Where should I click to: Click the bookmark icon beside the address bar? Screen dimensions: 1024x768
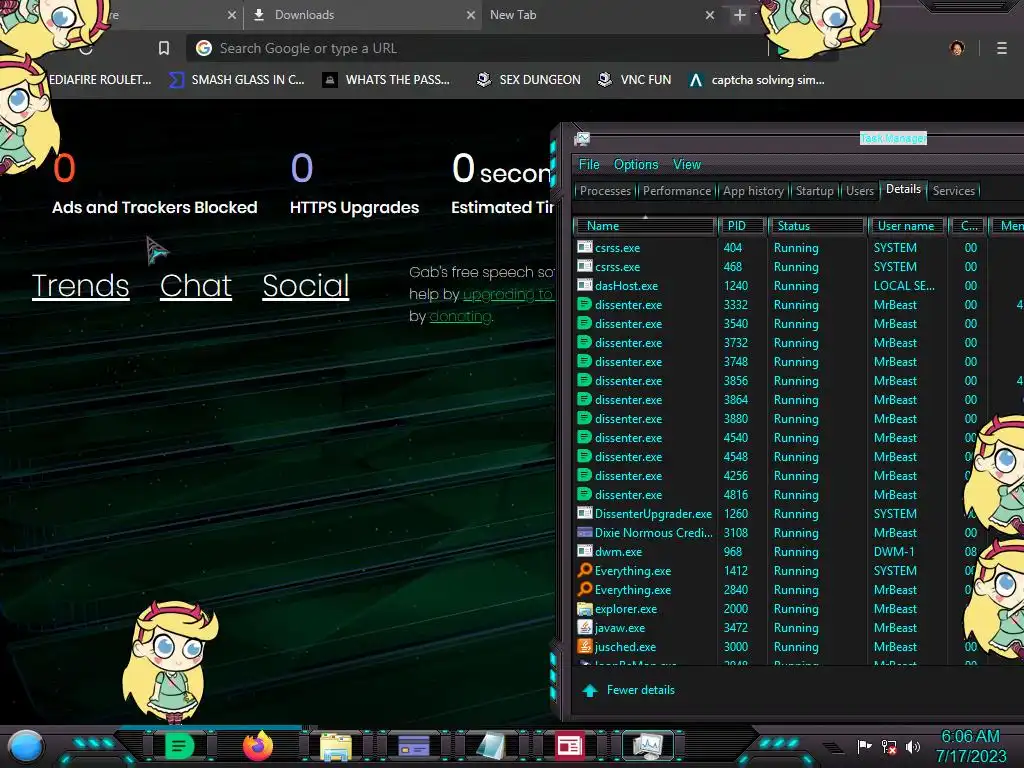[164, 48]
